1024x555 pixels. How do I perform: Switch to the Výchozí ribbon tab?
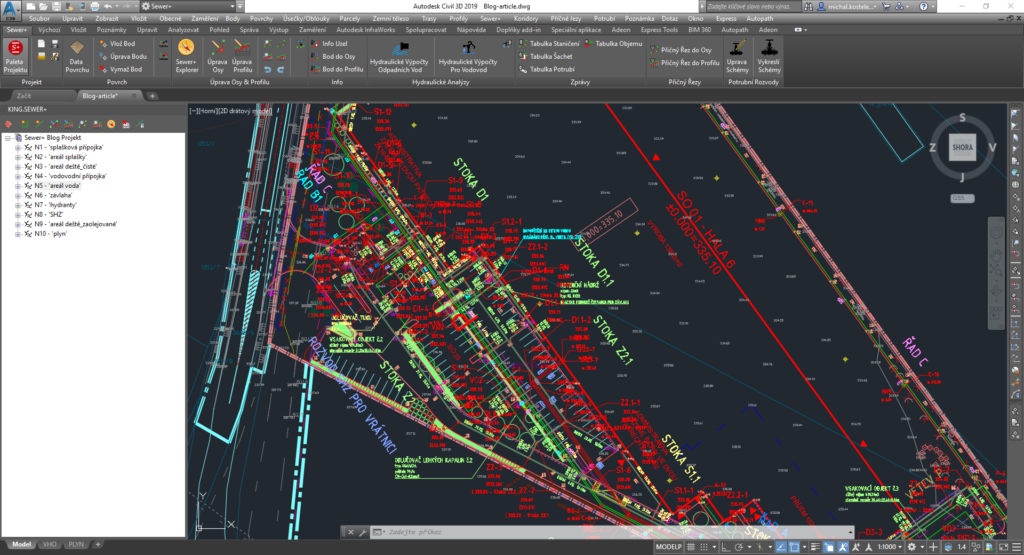tap(49, 29)
